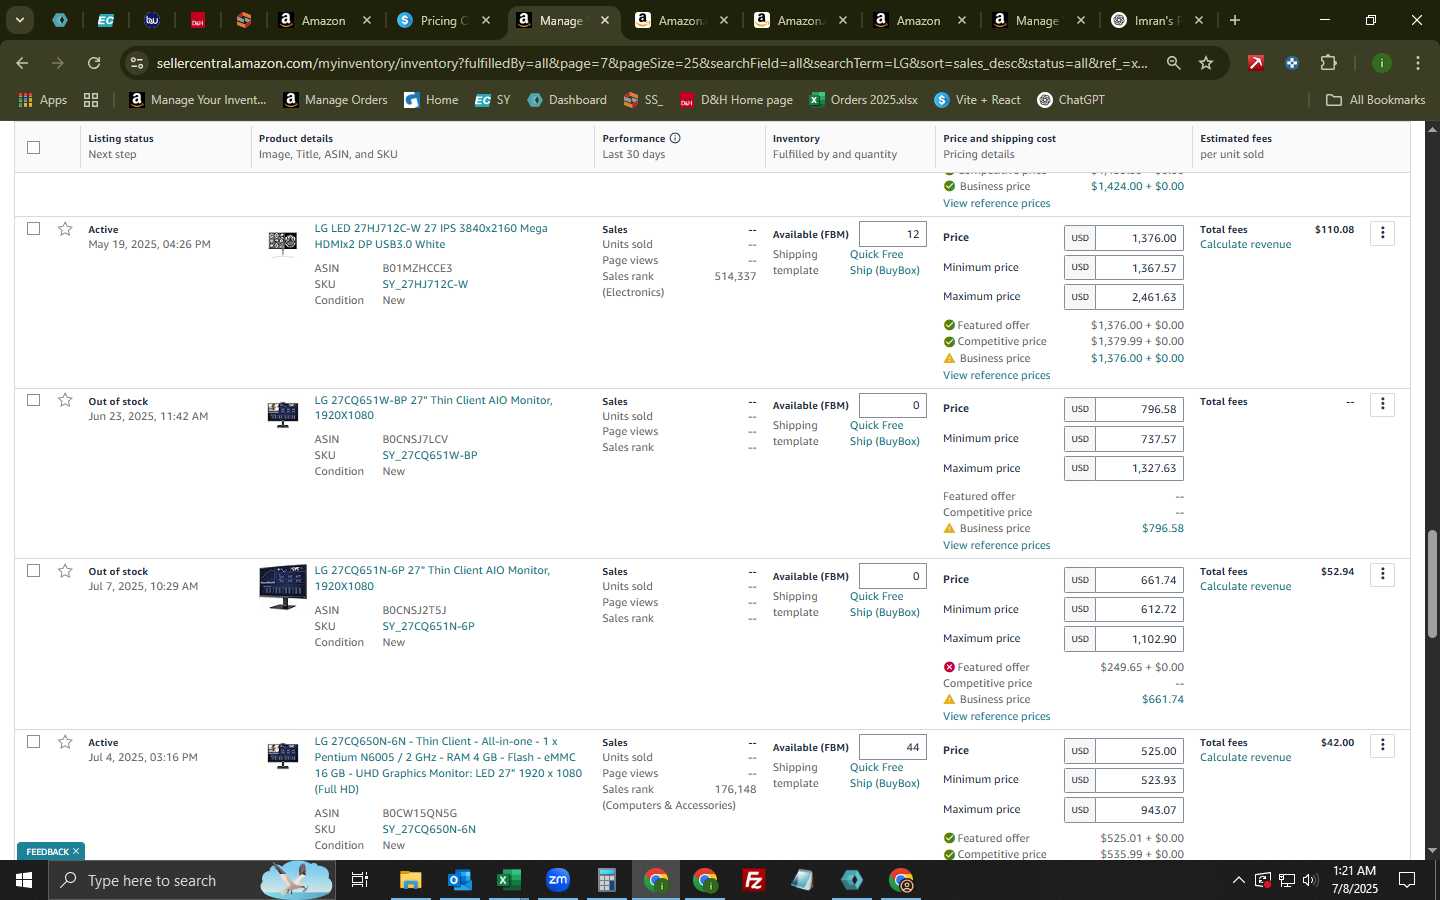Image resolution: width=1440 pixels, height=900 pixels.
Task: Open Dashboard bookmark
Action: coord(567,100)
